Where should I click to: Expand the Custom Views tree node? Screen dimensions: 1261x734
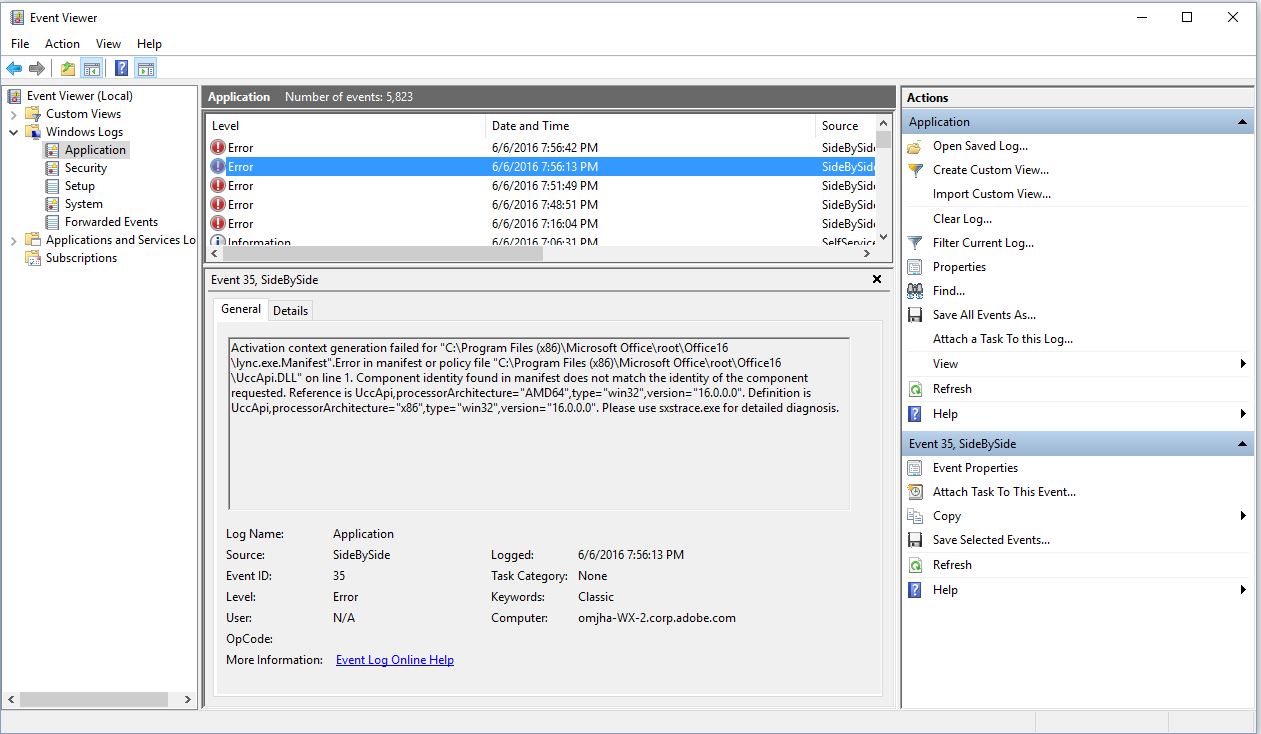click(x=14, y=114)
